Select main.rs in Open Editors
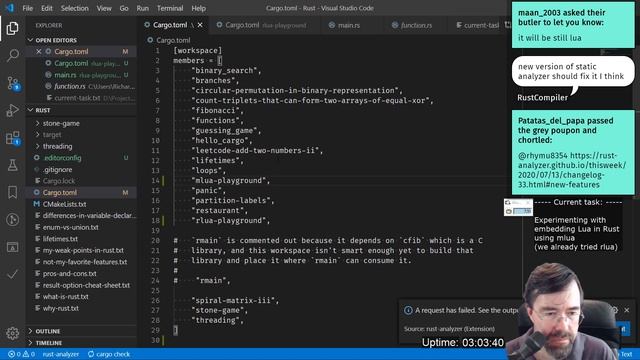This screenshot has width=640, height=360. click(65, 75)
